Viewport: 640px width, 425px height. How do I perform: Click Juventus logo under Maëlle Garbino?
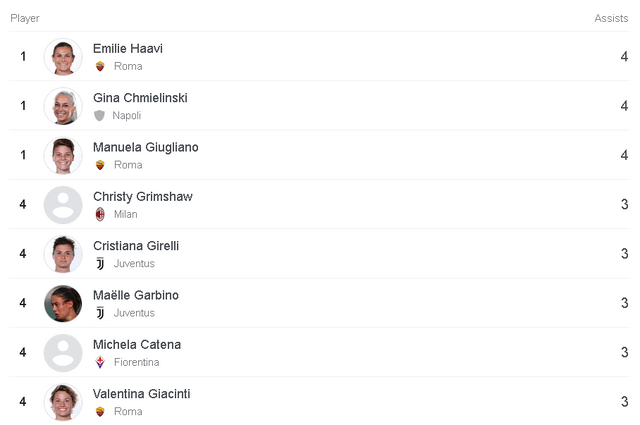99,313
